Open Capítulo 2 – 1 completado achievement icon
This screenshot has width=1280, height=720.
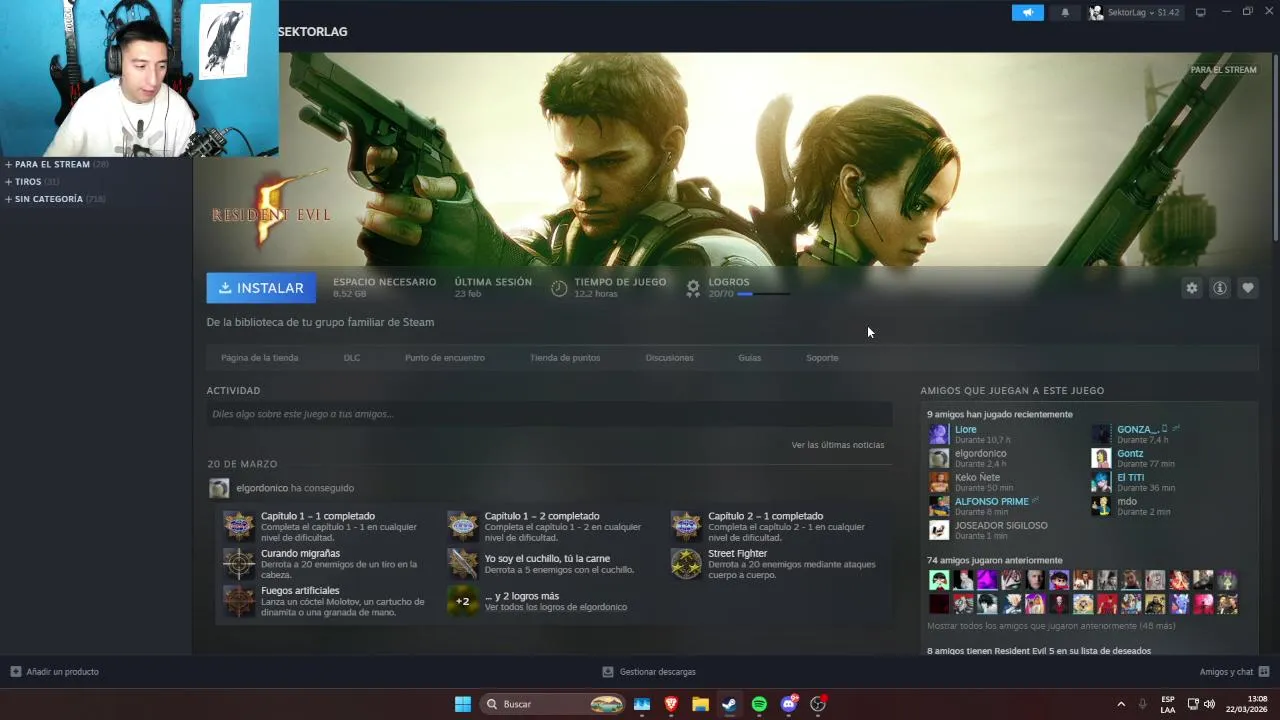(686, 526)
